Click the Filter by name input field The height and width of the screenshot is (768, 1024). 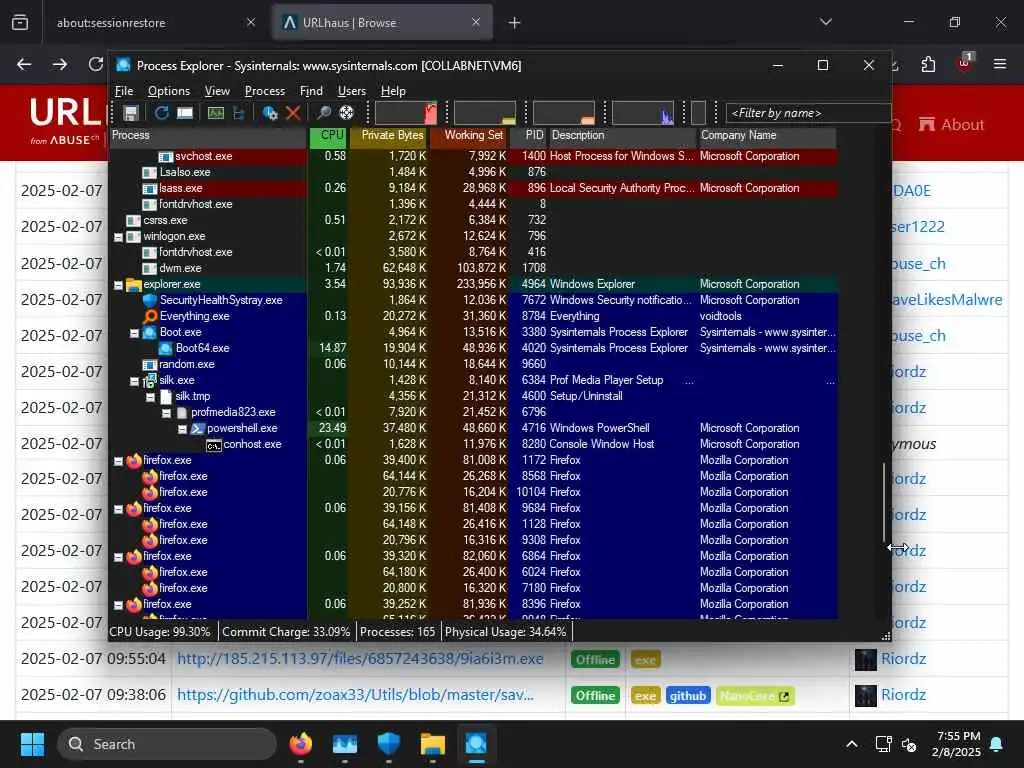click(x=808, y=113)
